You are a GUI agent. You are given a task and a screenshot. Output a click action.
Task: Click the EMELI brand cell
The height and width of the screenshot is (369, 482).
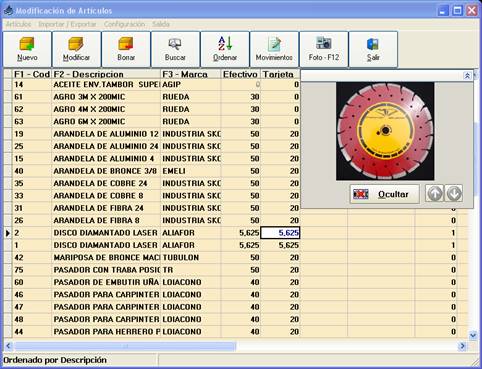[191, 171]
